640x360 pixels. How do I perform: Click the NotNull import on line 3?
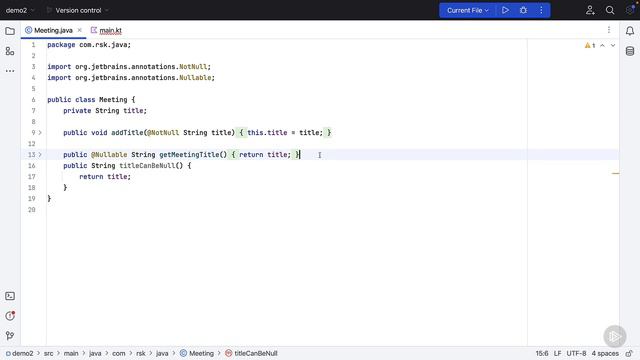pos(193,67)
